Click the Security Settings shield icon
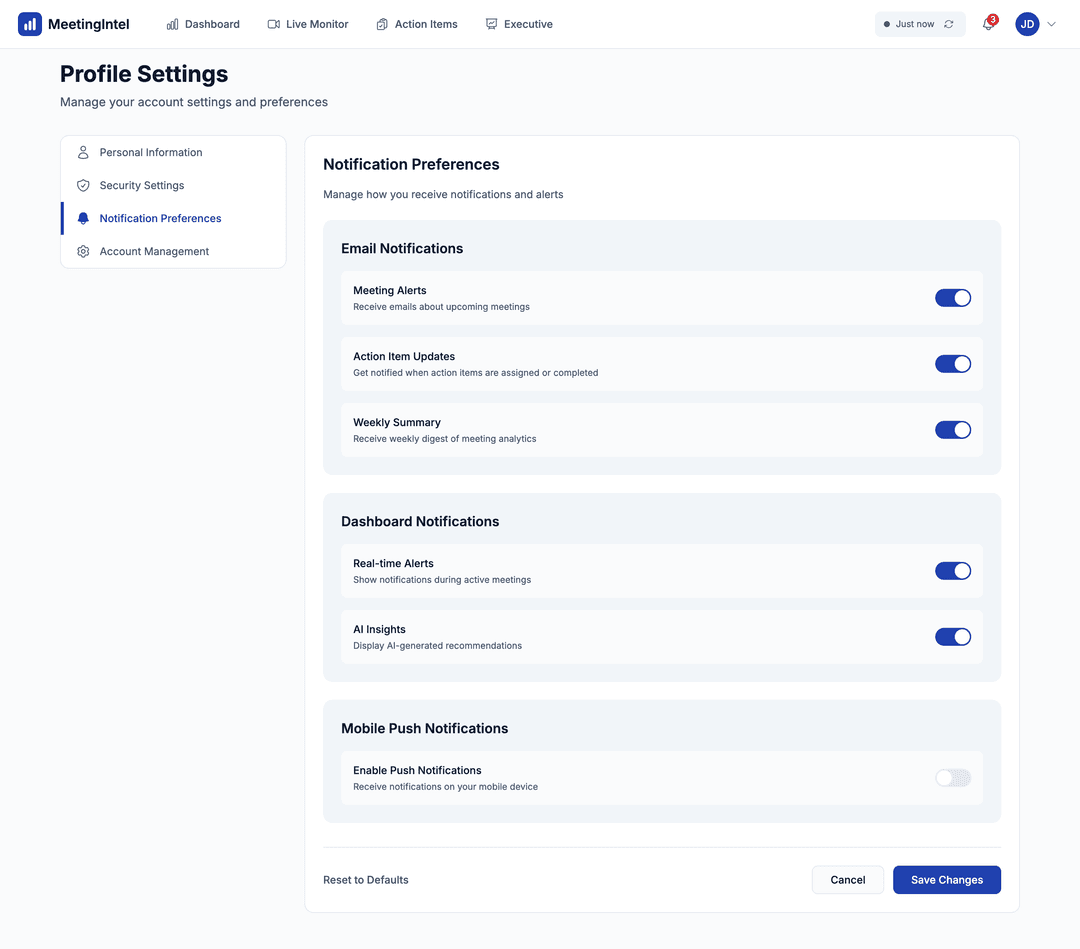1080x949 pixels. (83, 186)
